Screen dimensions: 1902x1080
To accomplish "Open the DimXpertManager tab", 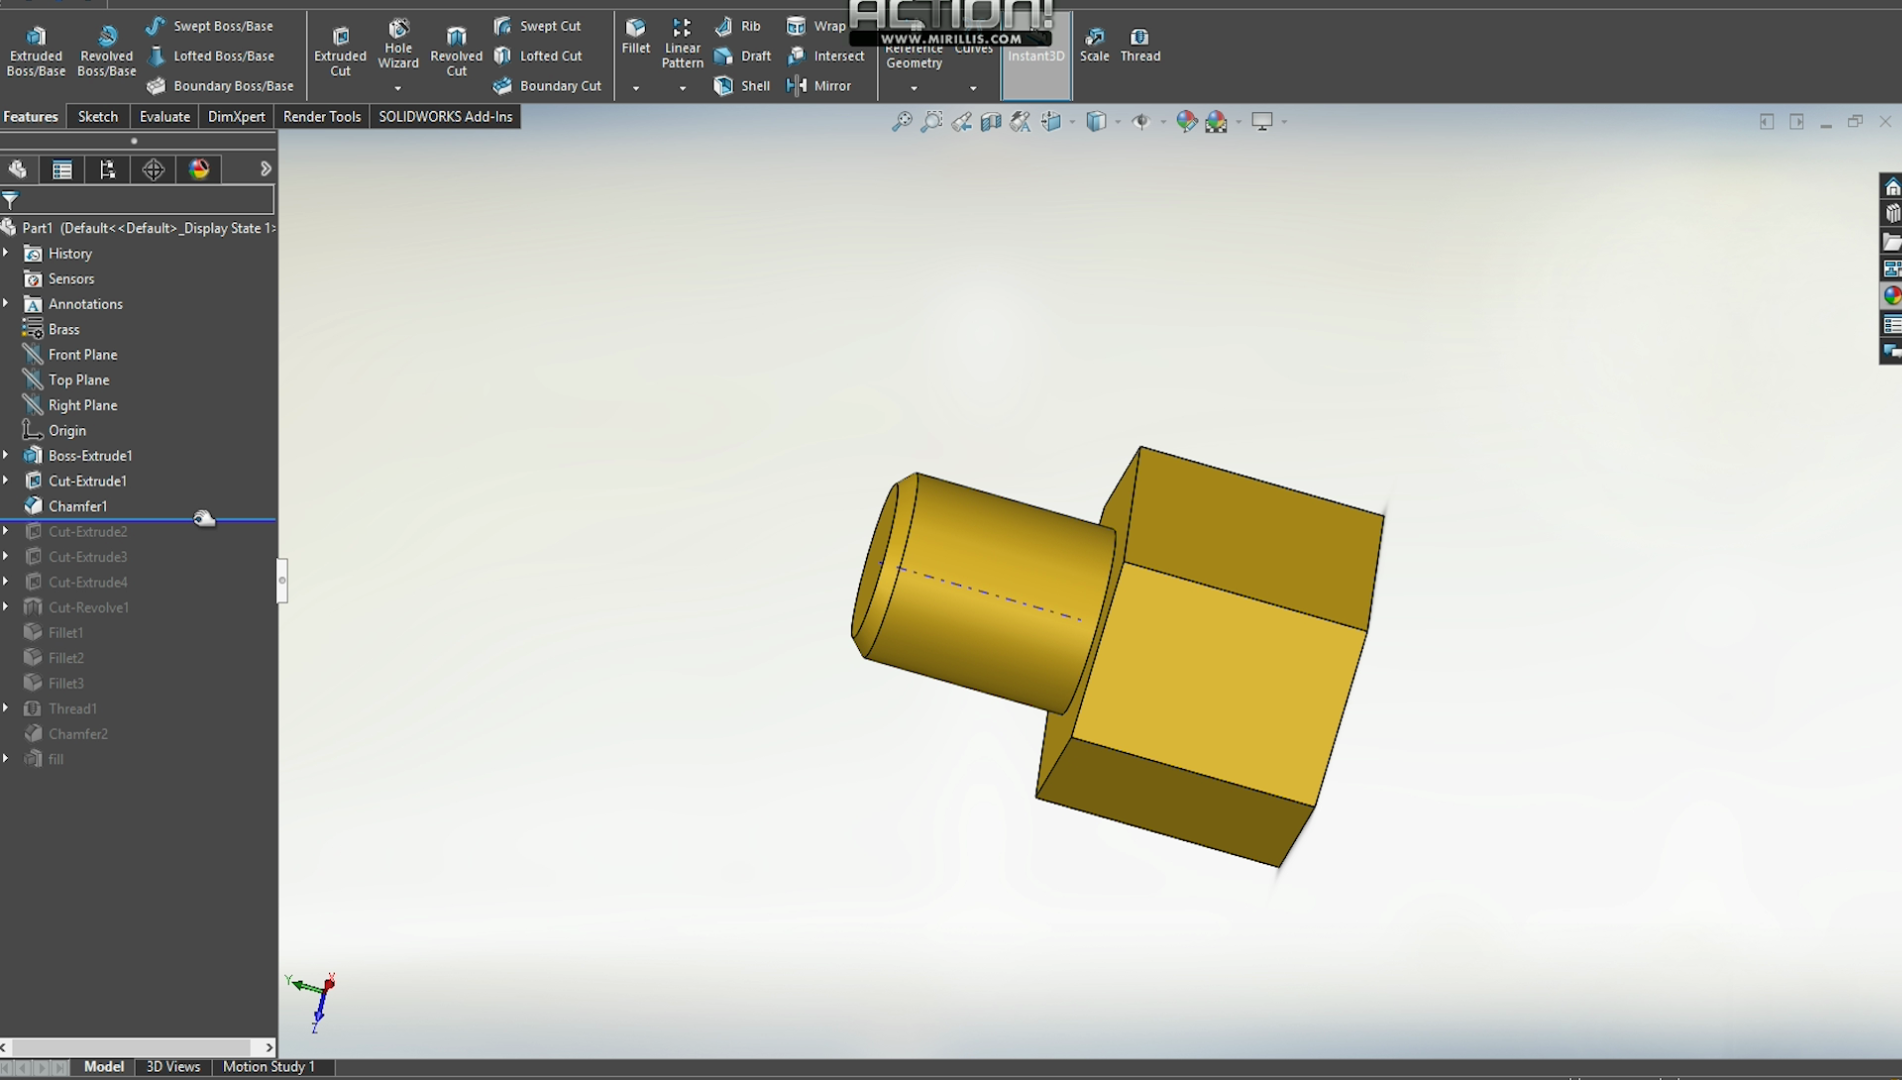I will click(153, 169).
